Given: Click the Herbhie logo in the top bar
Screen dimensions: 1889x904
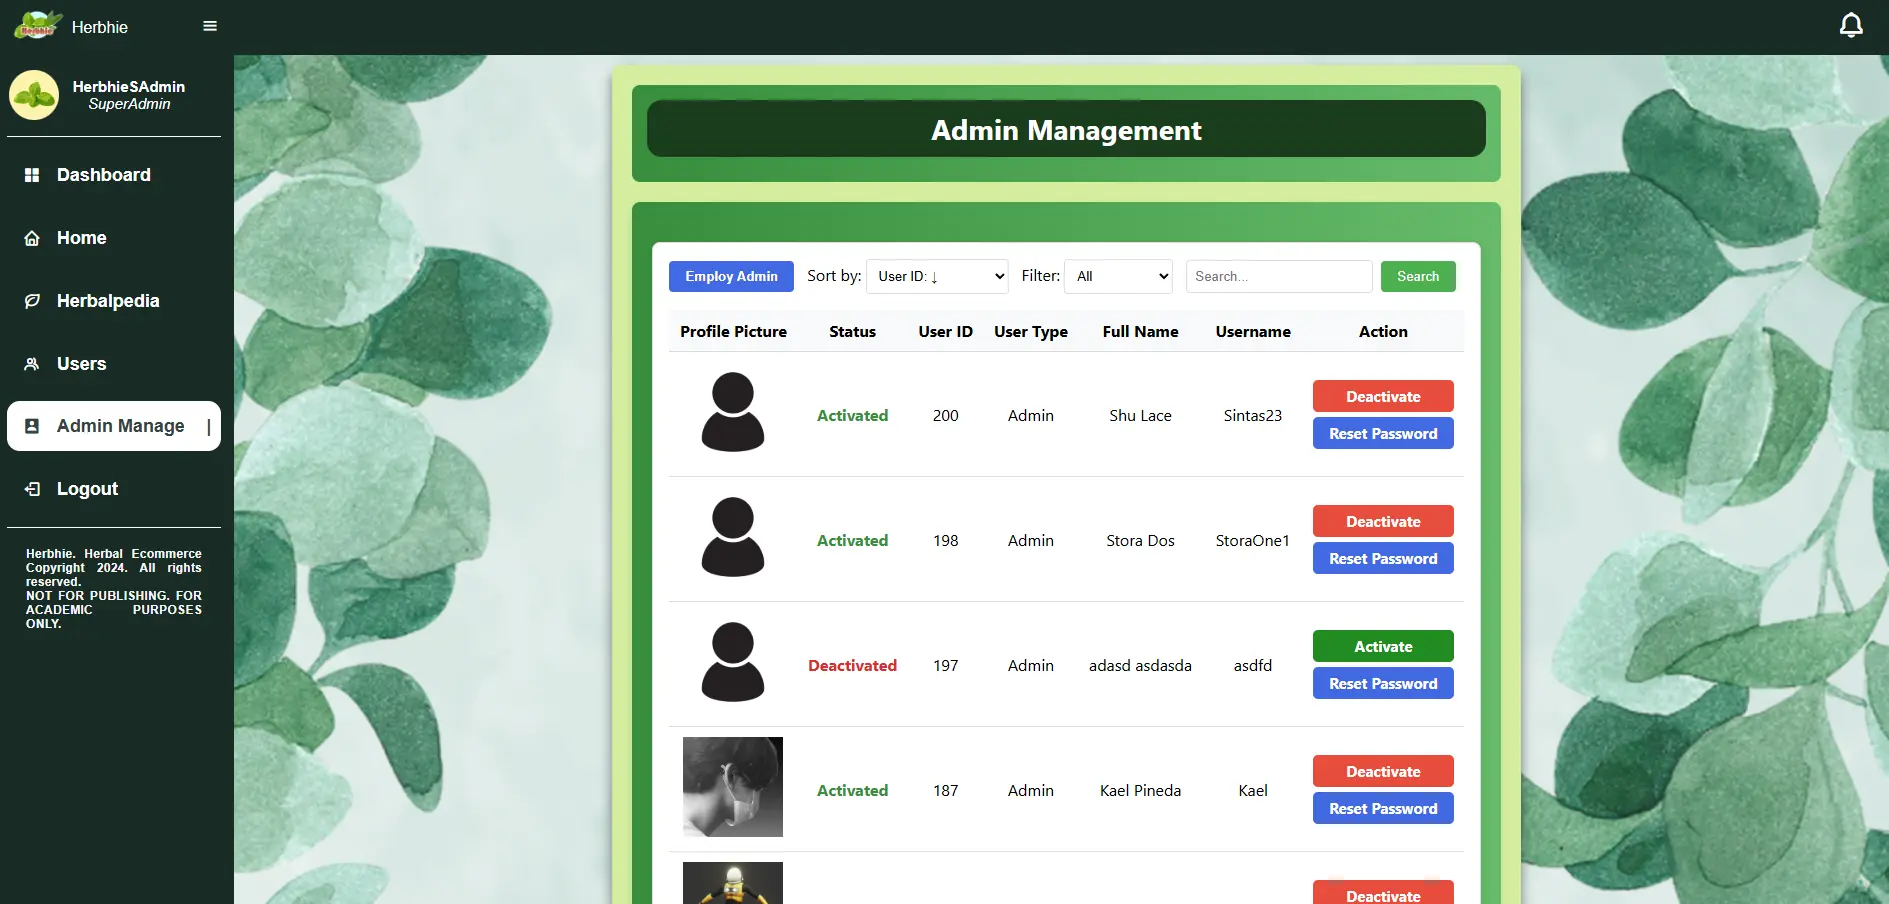Looking at the screenshot, I should pyautogui.click(x=38, y=25).
